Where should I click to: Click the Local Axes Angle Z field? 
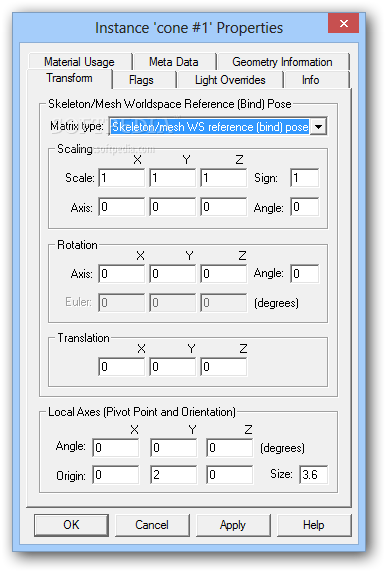tap(229, 448)
